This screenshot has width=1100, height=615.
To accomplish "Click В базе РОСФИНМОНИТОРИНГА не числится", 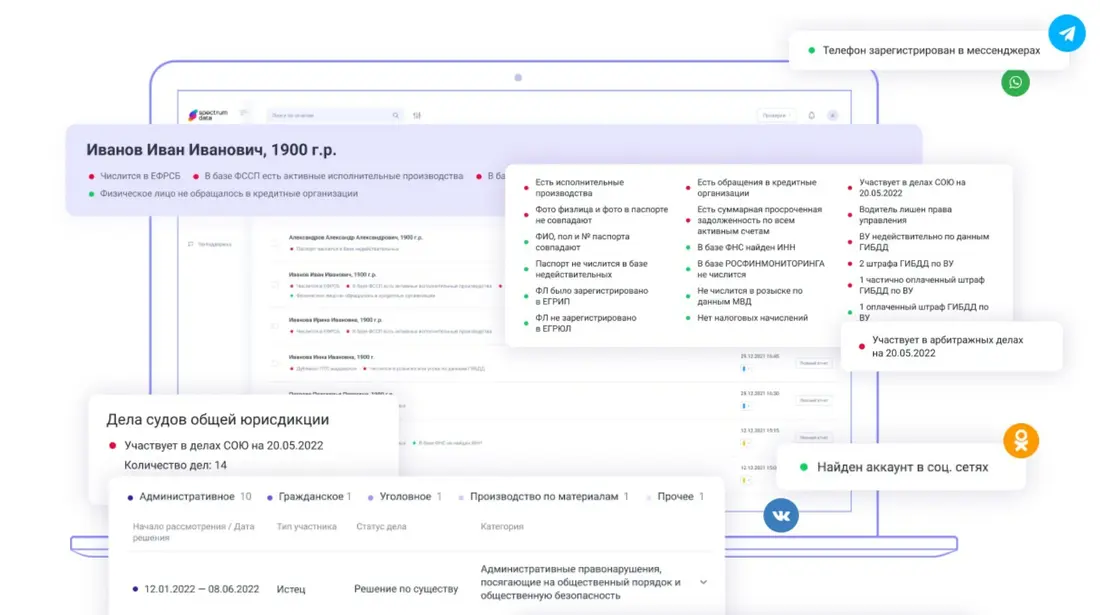I will coord(761,269).
